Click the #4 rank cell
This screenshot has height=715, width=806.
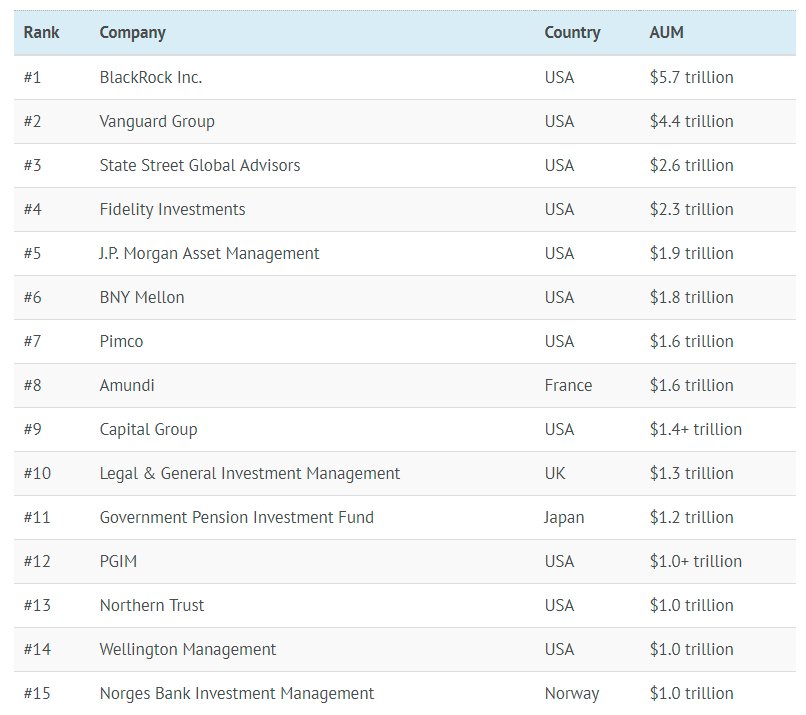coord(32,209)
